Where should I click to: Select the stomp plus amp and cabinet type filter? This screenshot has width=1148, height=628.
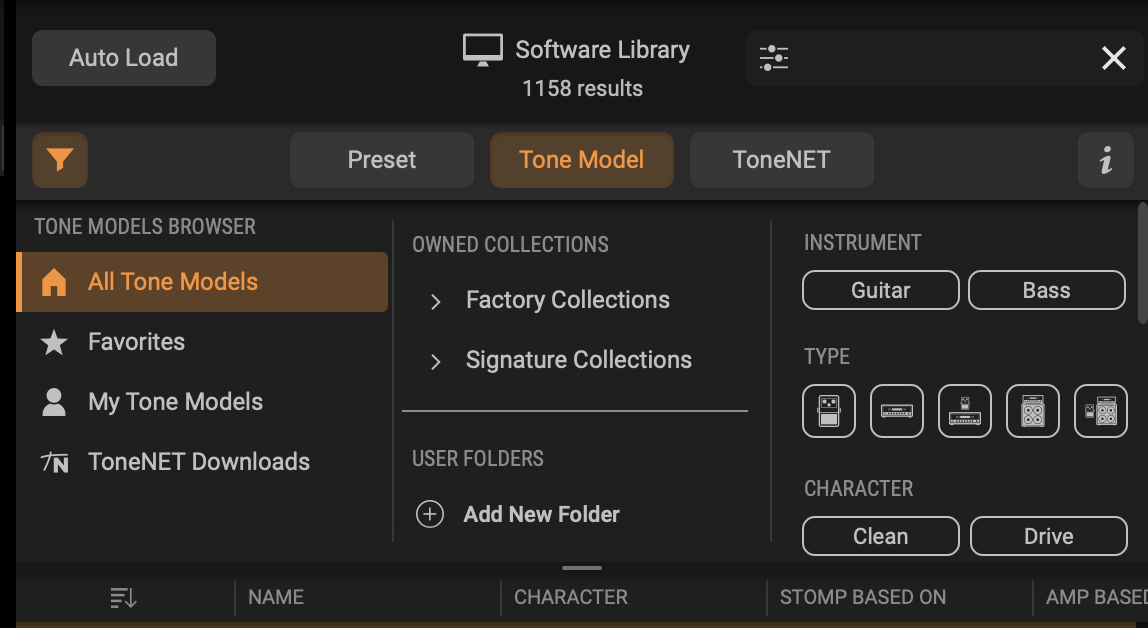pyautogui.click(x=1100, y=411)
